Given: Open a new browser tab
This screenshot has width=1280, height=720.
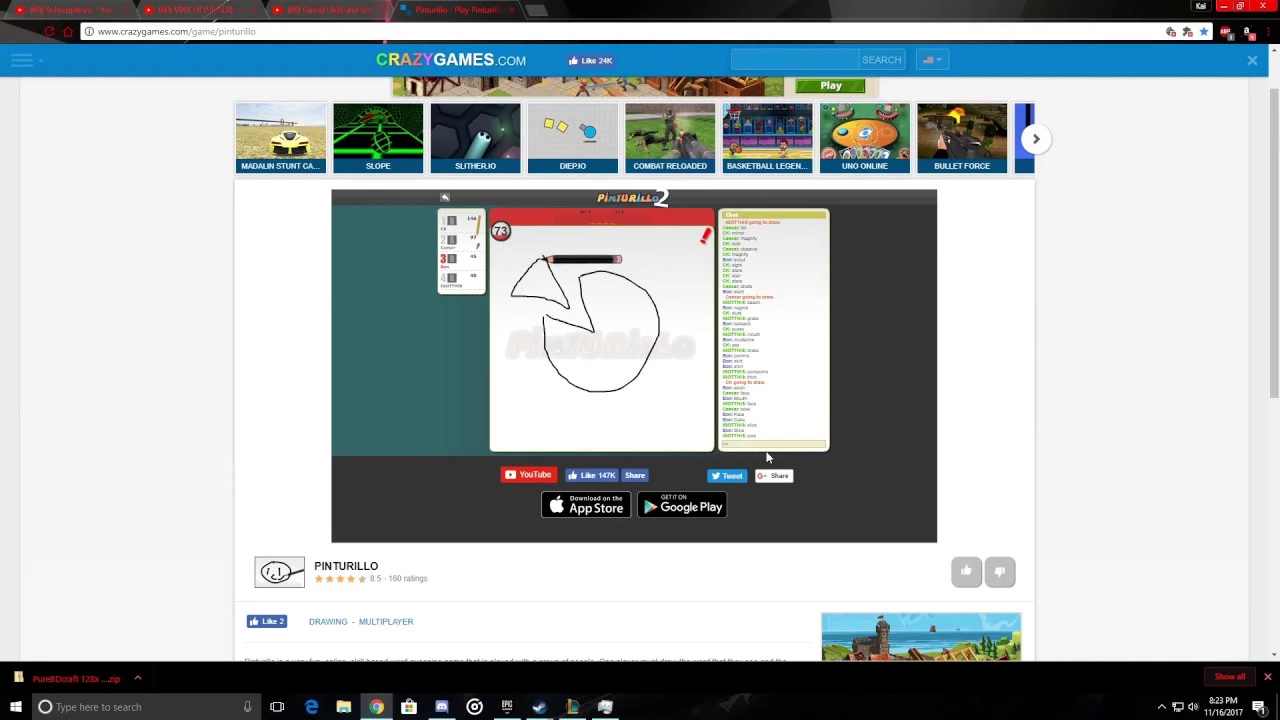Looking at the screenshot, I should pos(537,10).
